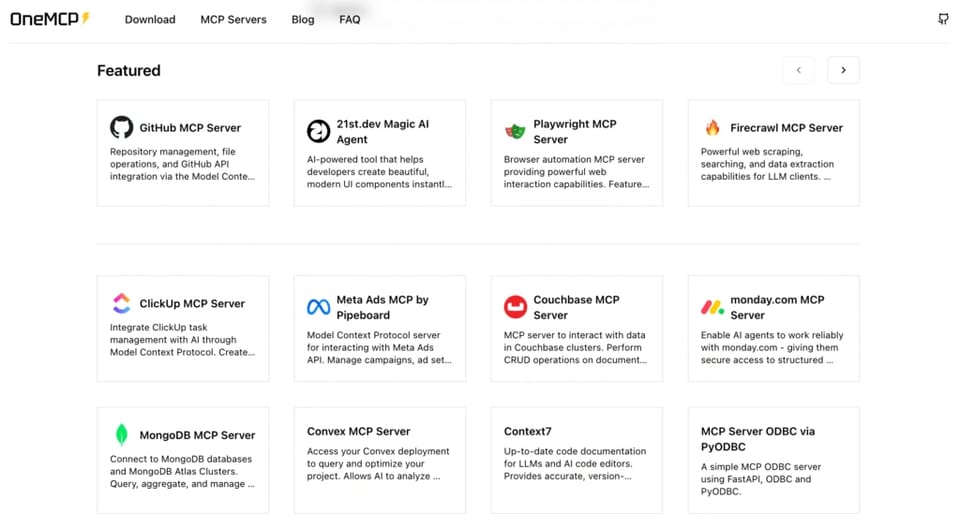Click the Meta Ads infinity logo
The image size is (960, 528).
[318, 307]
